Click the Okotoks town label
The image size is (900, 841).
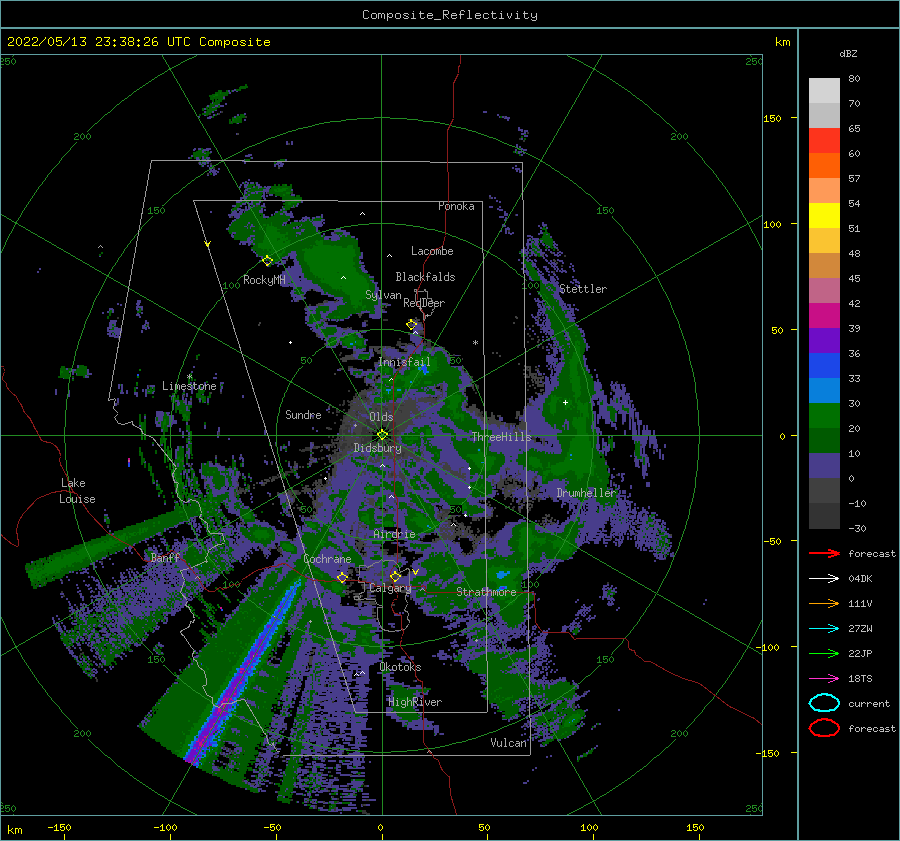[x=400, y=667]
